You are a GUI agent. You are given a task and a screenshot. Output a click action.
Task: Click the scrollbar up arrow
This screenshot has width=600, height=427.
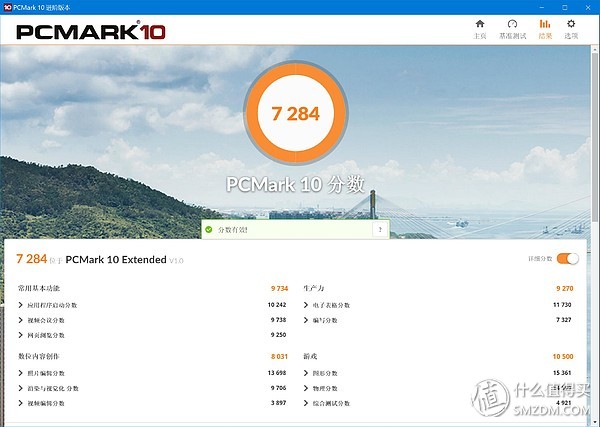pyautogui.click(x=595, y=49)
